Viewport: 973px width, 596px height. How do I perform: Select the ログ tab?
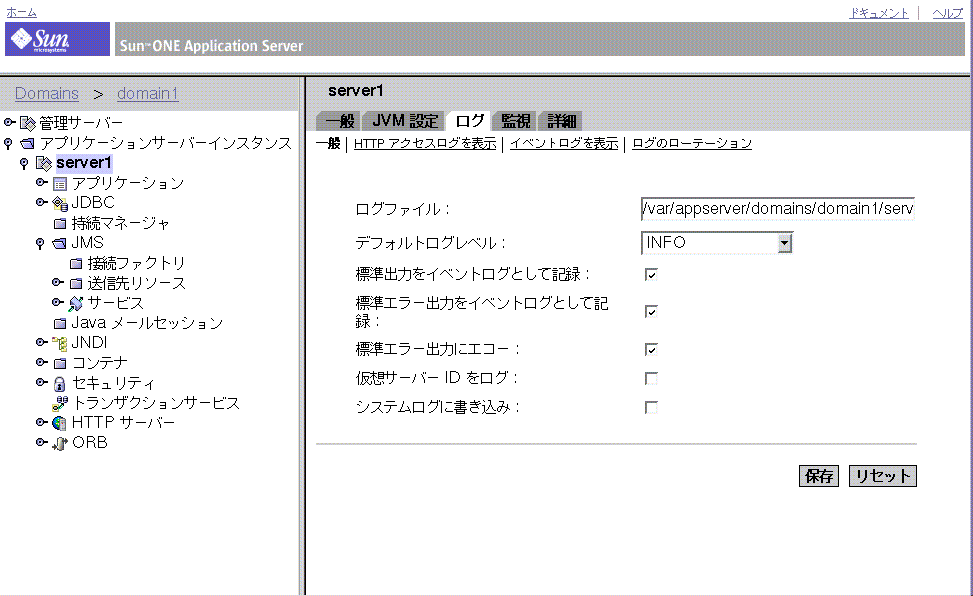[469, 121]
